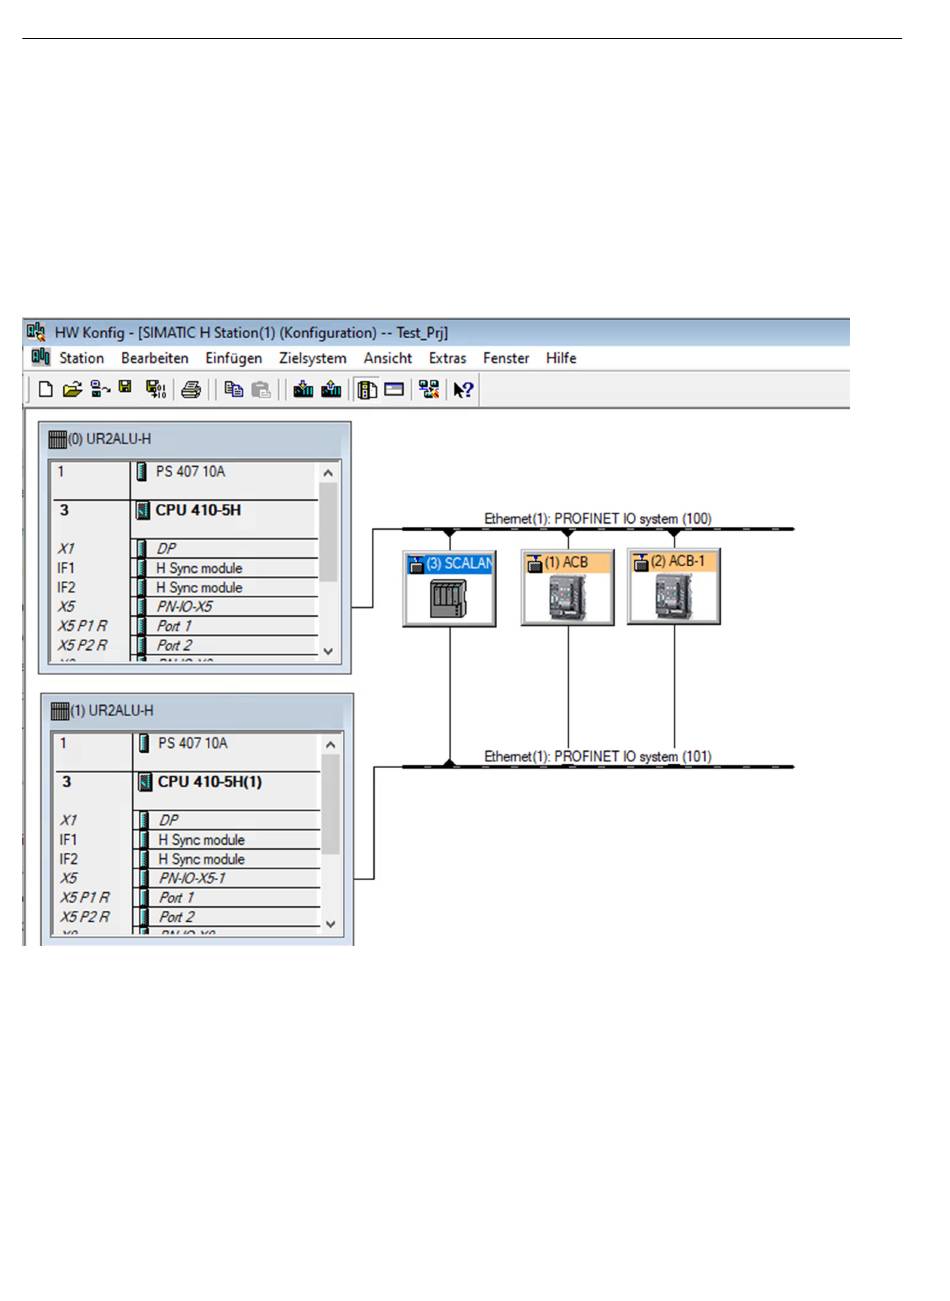Click slot number 3 in rack (0)
The width and height of the screenshot is (950, 1301).
[x=65, y=511]
